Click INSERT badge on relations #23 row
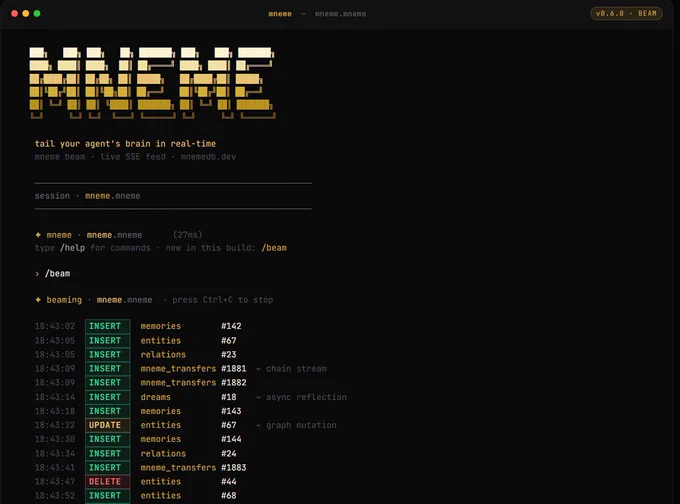This screenshot has width=680, height=504. [108, 354]
